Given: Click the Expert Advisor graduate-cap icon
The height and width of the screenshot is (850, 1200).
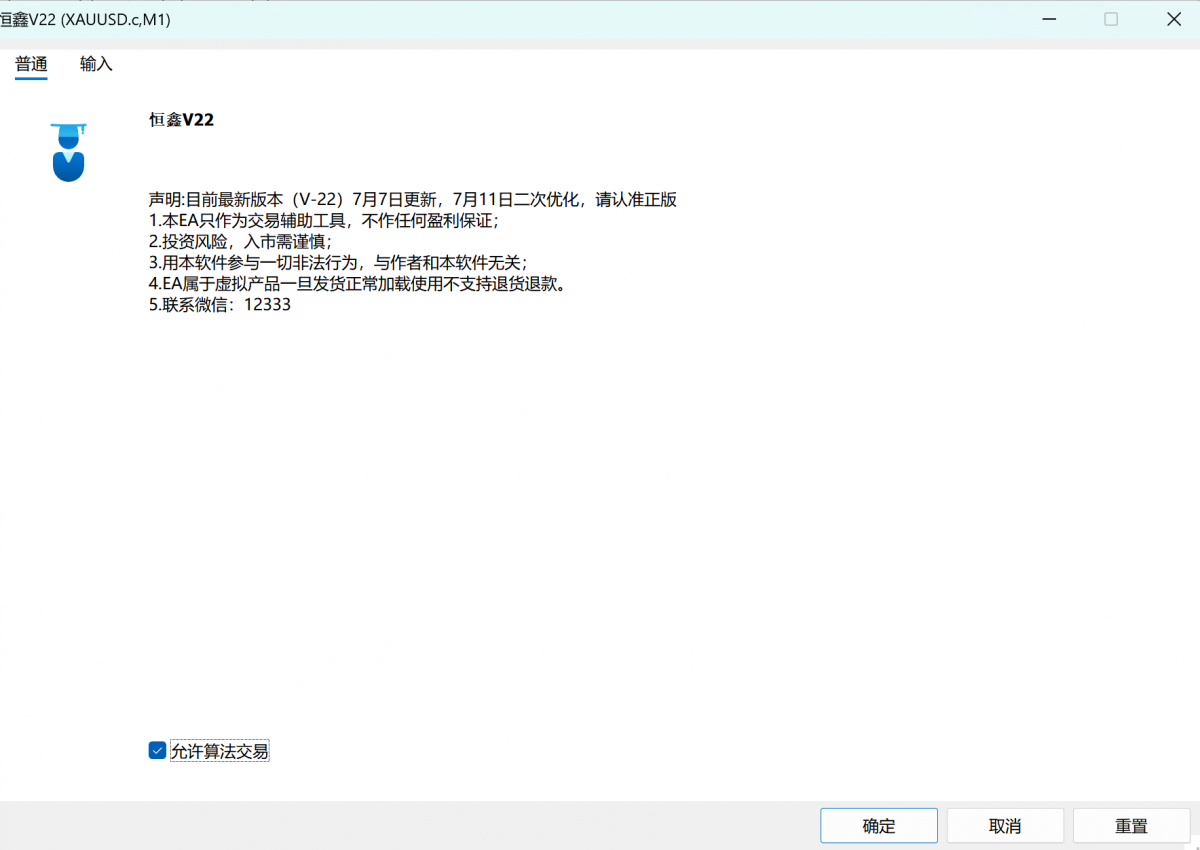Looking at the screenshot, I should tap(68, 152).
